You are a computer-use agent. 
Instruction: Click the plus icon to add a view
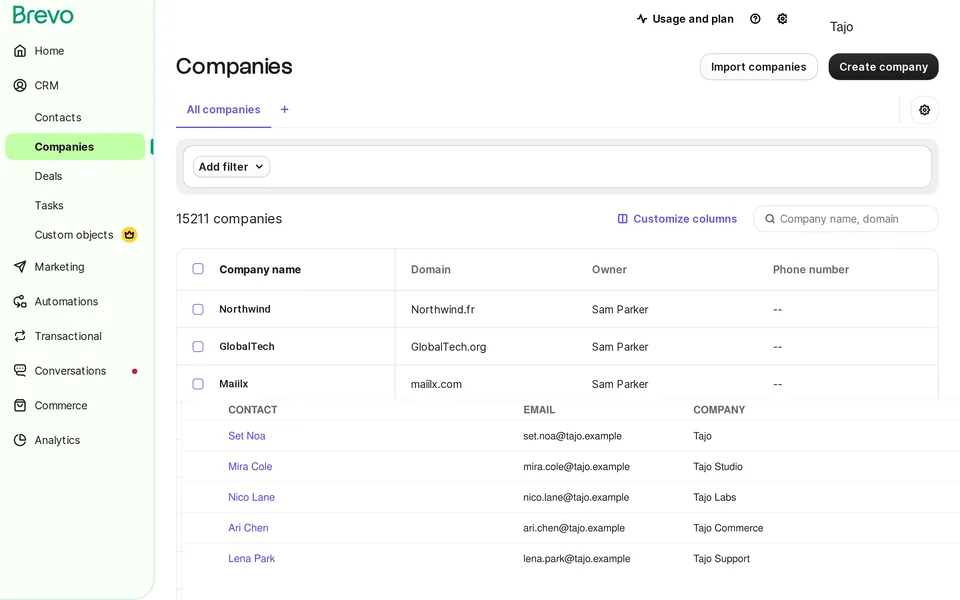pos(284,109)
